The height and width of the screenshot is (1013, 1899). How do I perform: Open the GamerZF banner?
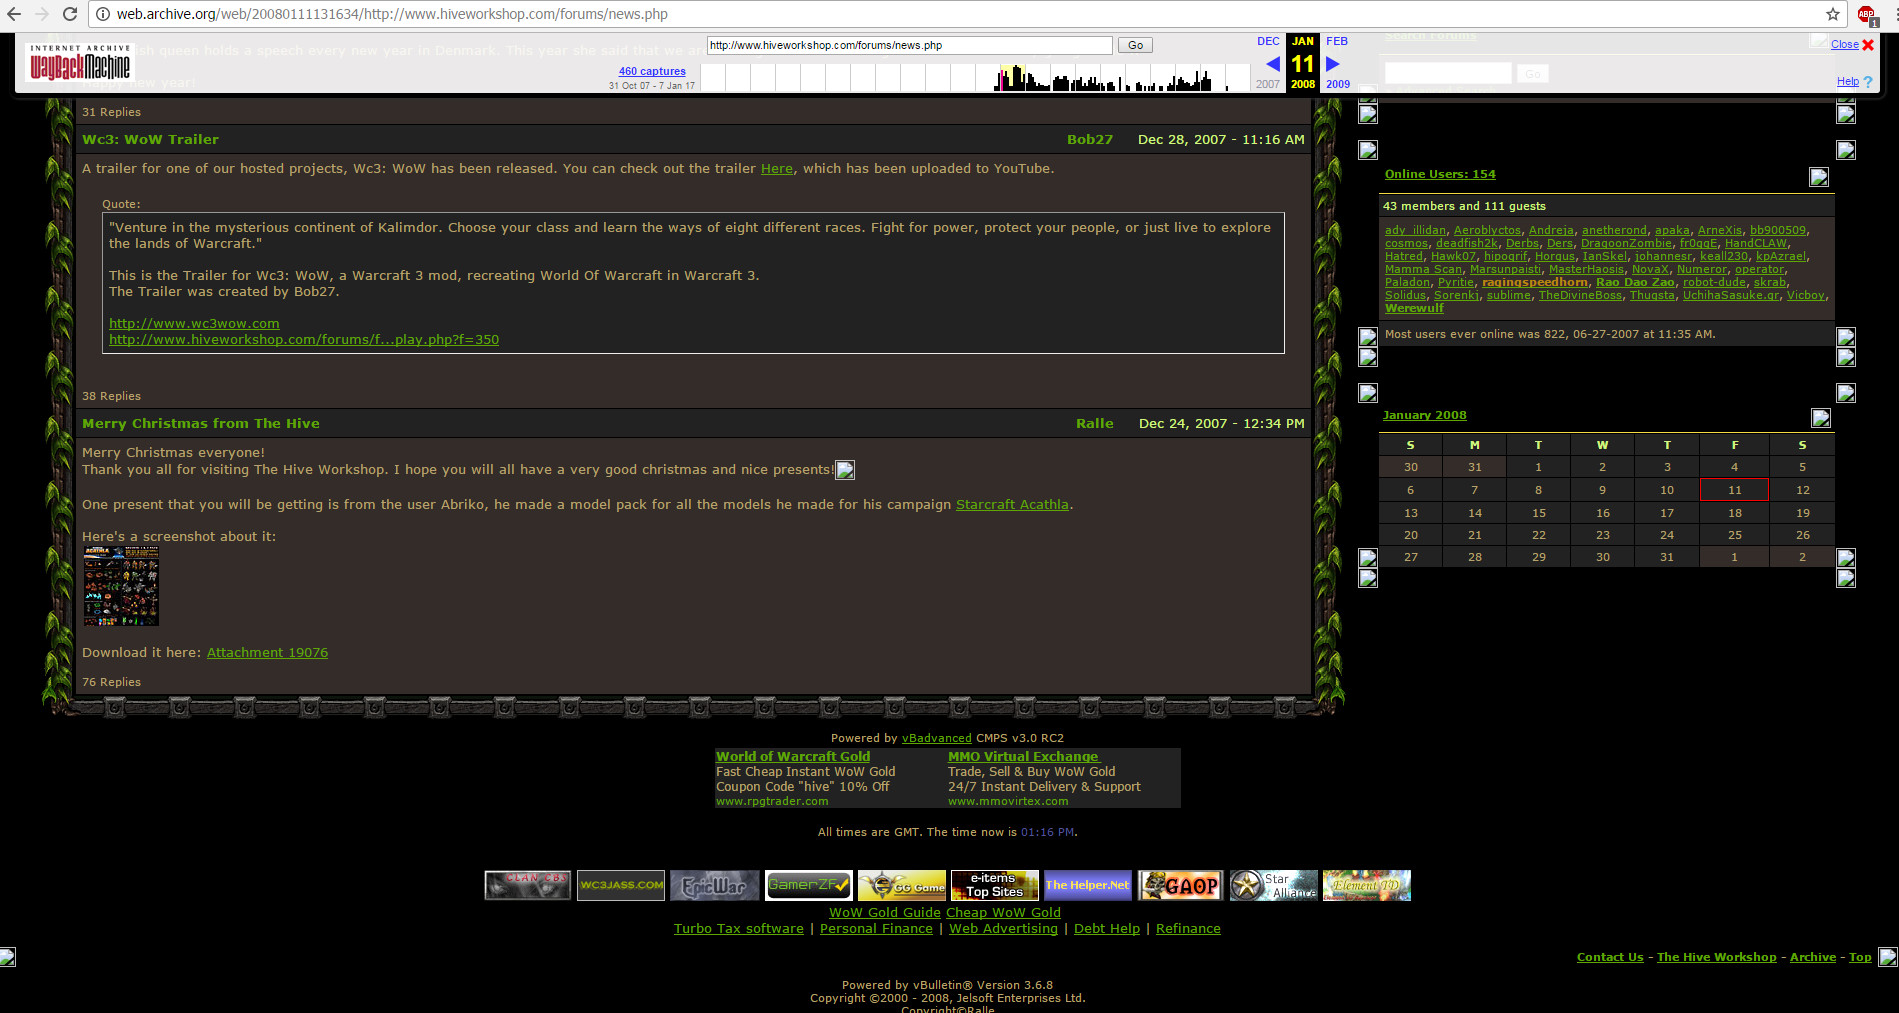click(x=809, y=885)
